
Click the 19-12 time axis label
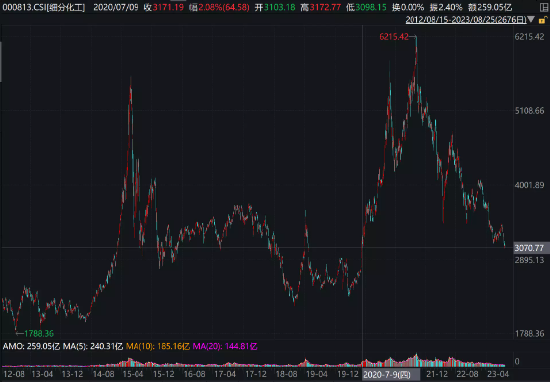347,374
